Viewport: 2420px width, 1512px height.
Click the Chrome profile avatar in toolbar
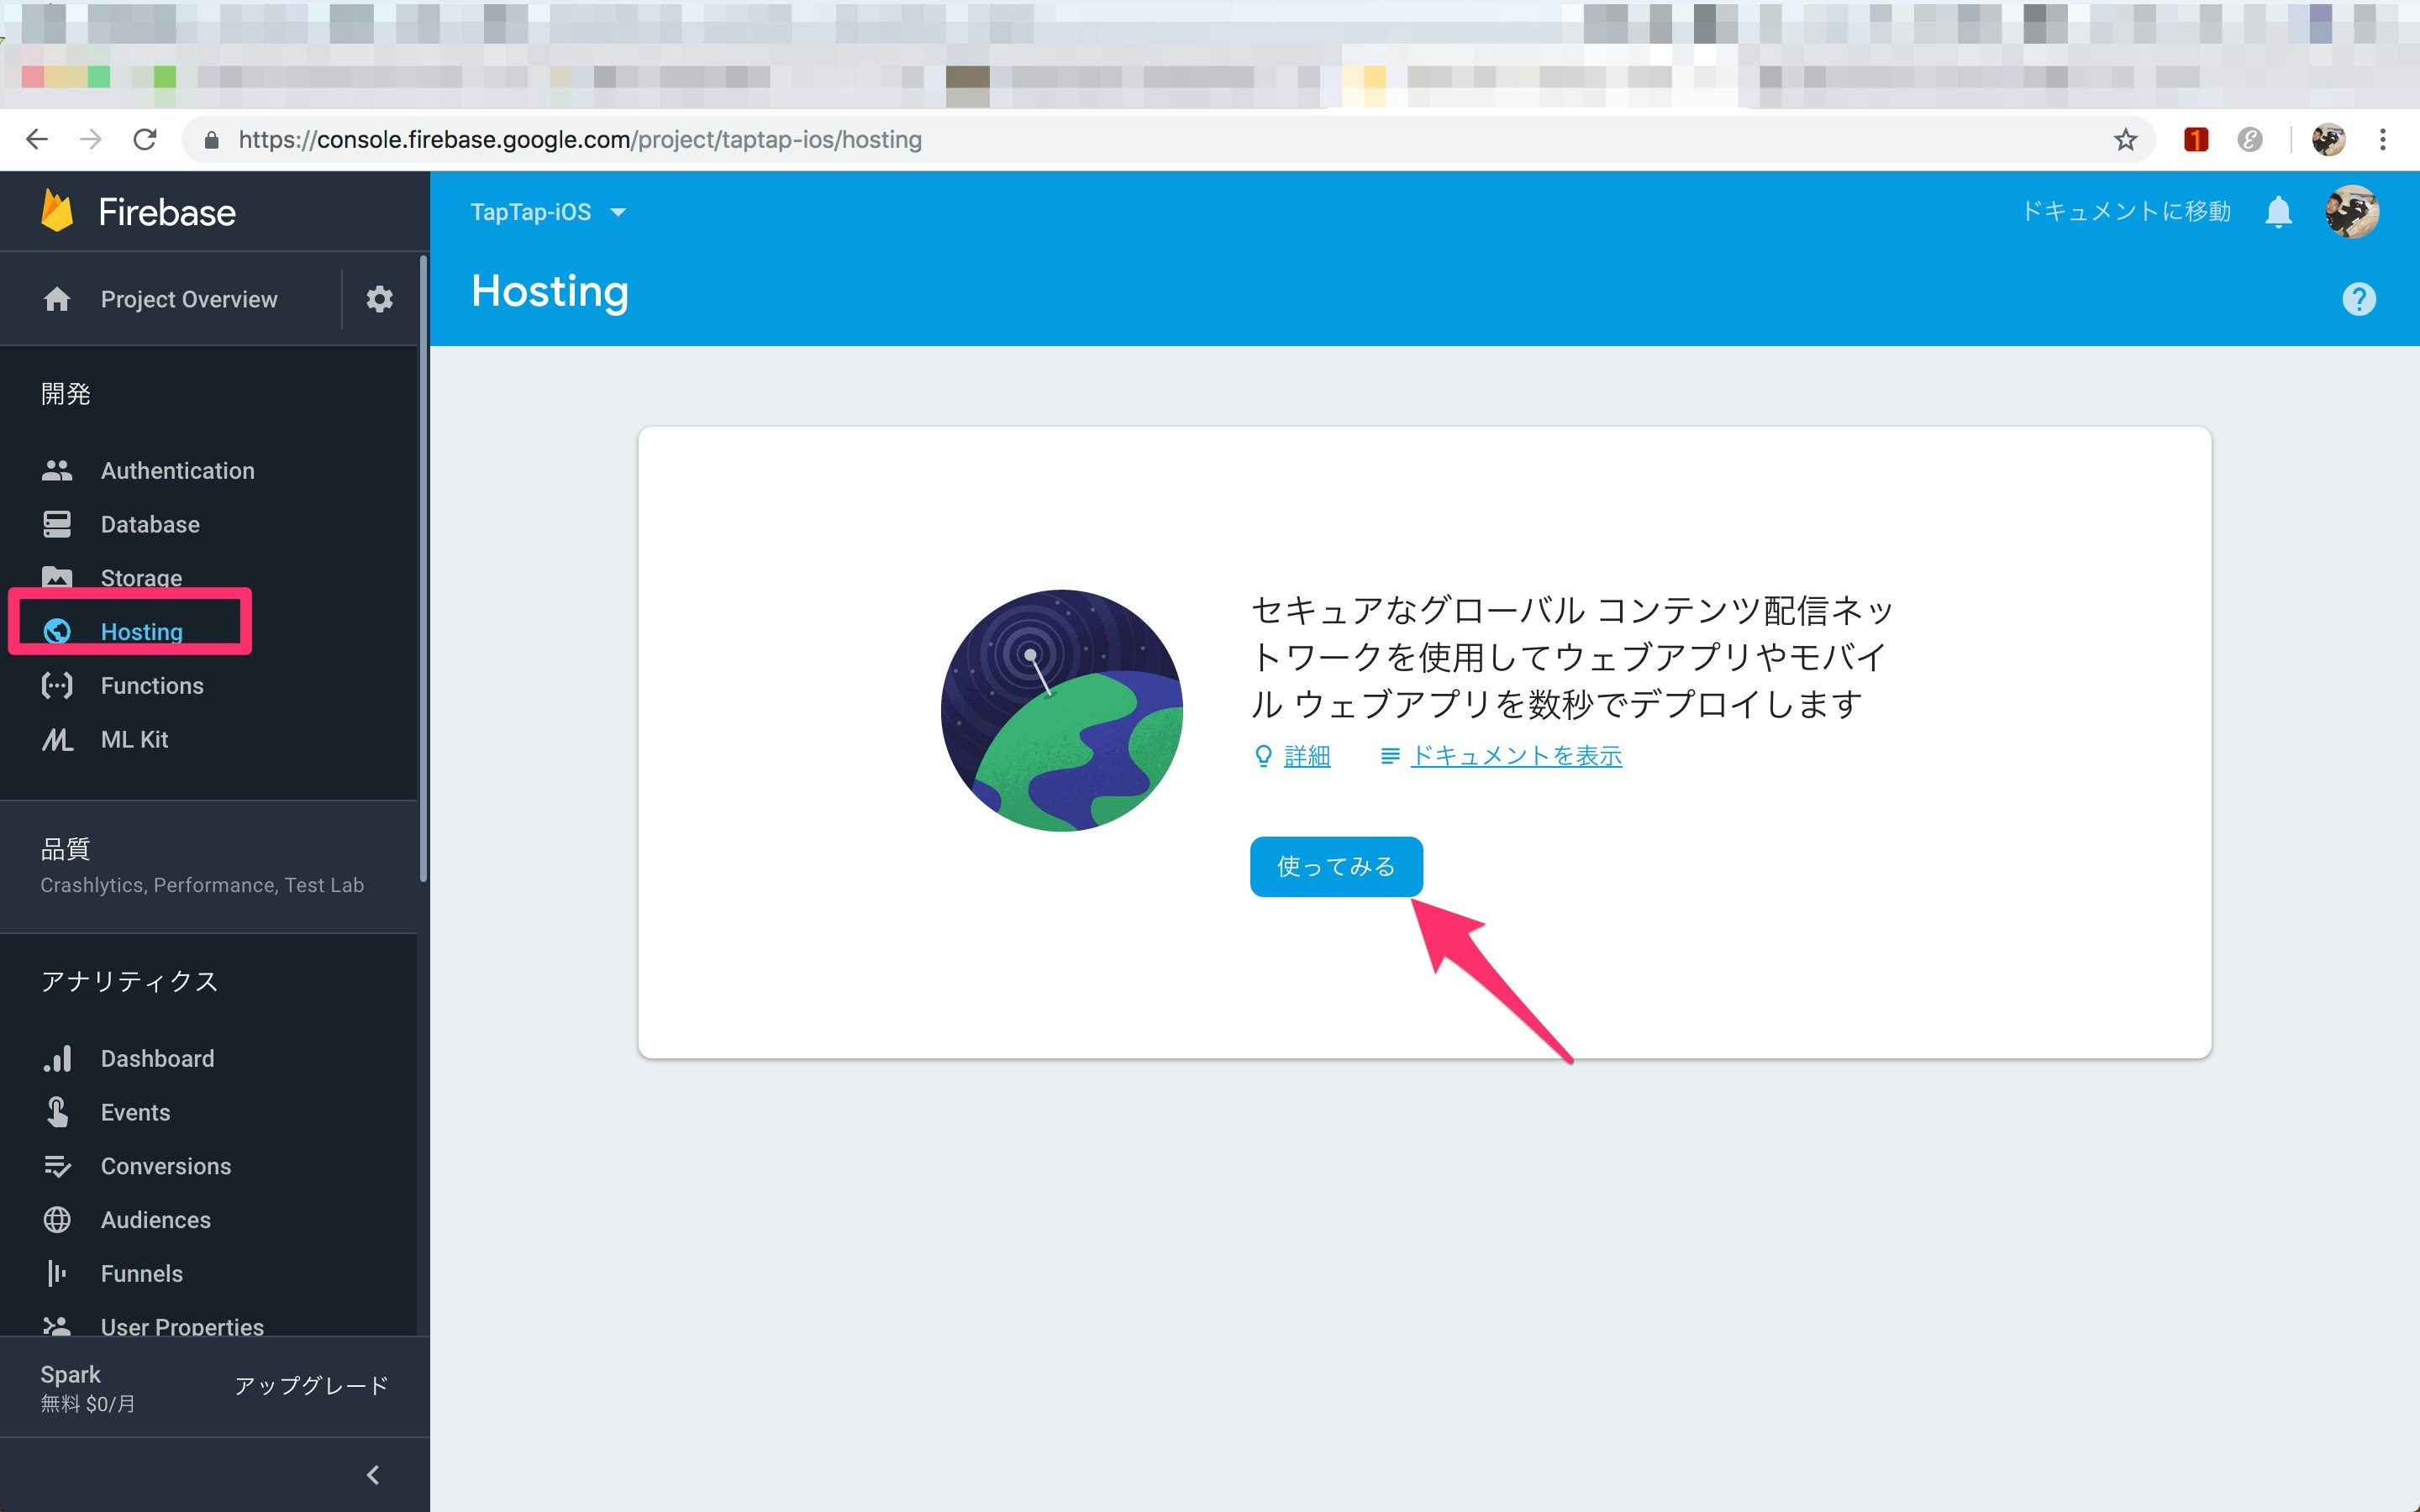pos(2329,140)
